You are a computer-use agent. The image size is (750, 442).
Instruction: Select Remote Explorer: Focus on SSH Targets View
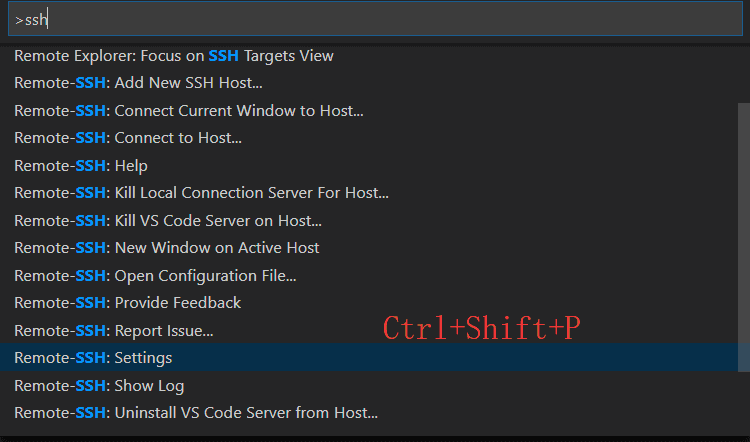click(369, 56)
